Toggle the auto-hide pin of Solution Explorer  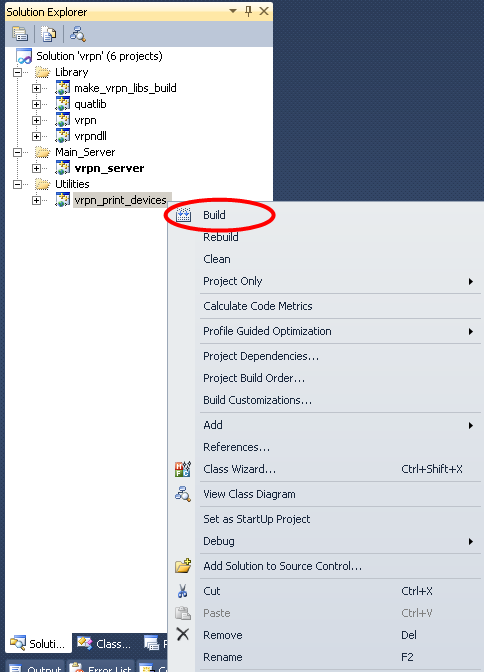tap(248, 11)
